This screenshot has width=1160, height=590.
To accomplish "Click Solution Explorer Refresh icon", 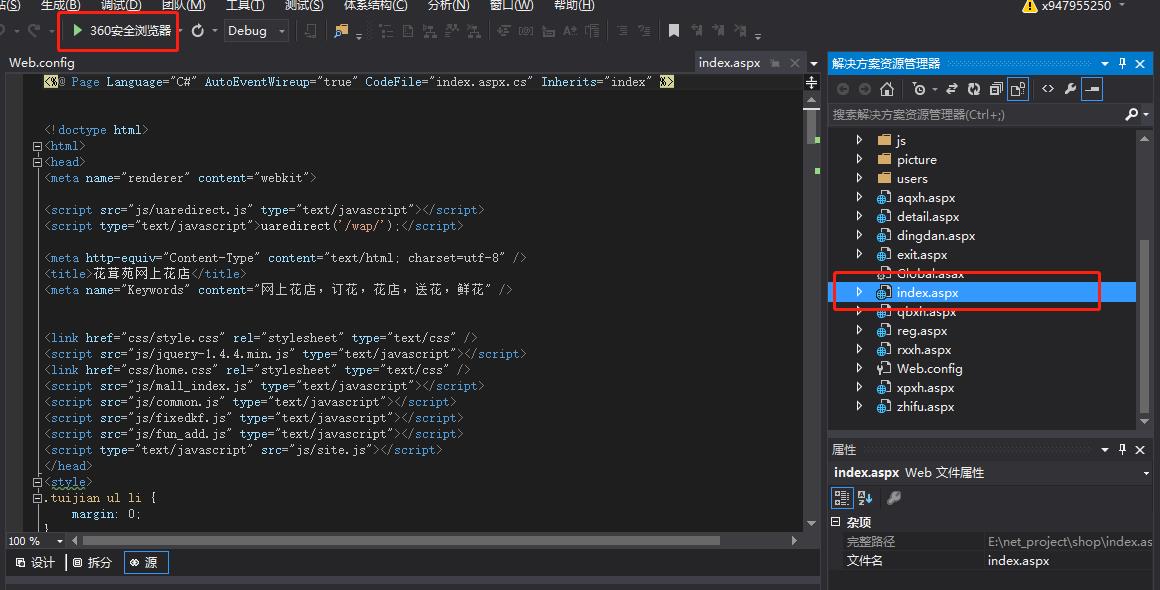I will coord(974,89).
